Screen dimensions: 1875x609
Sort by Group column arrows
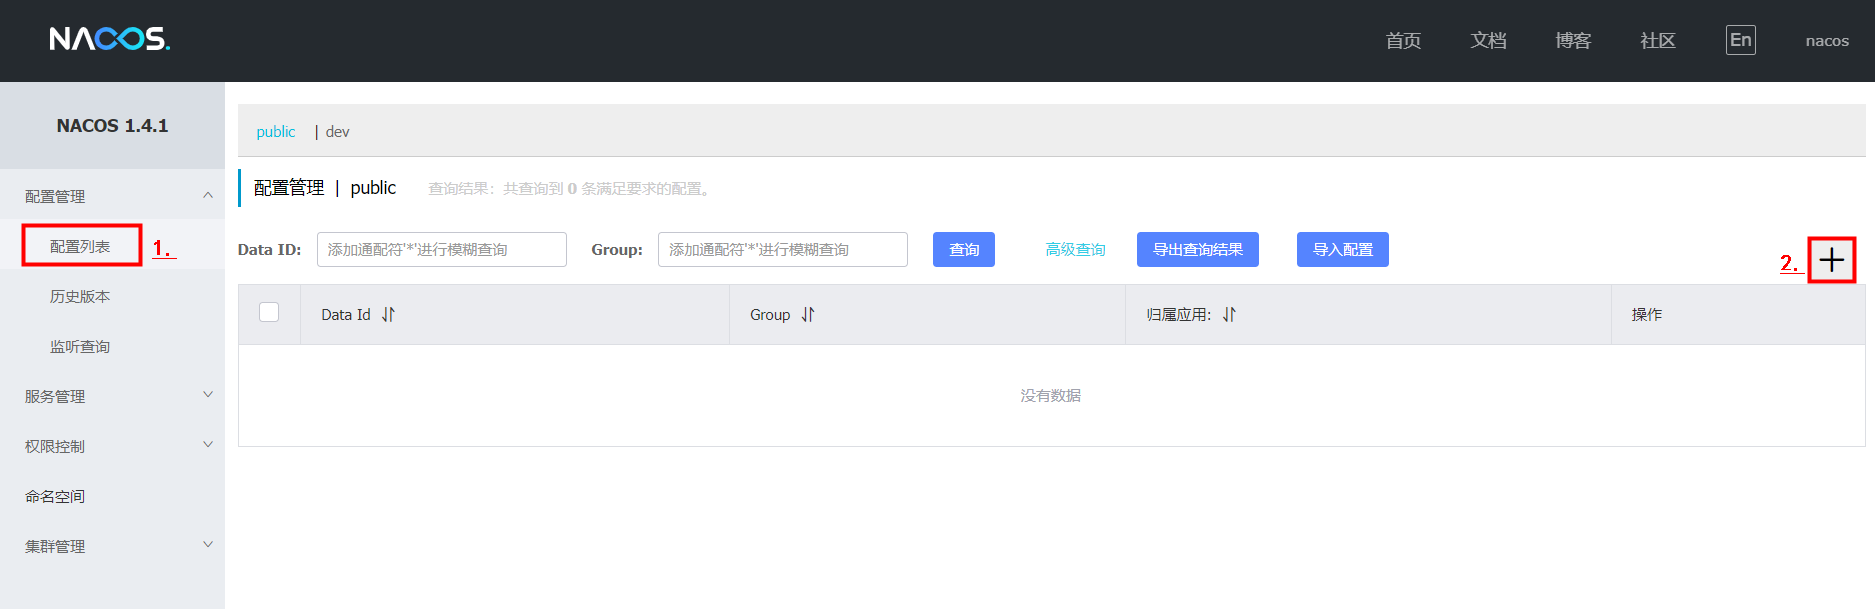point(808,314)
